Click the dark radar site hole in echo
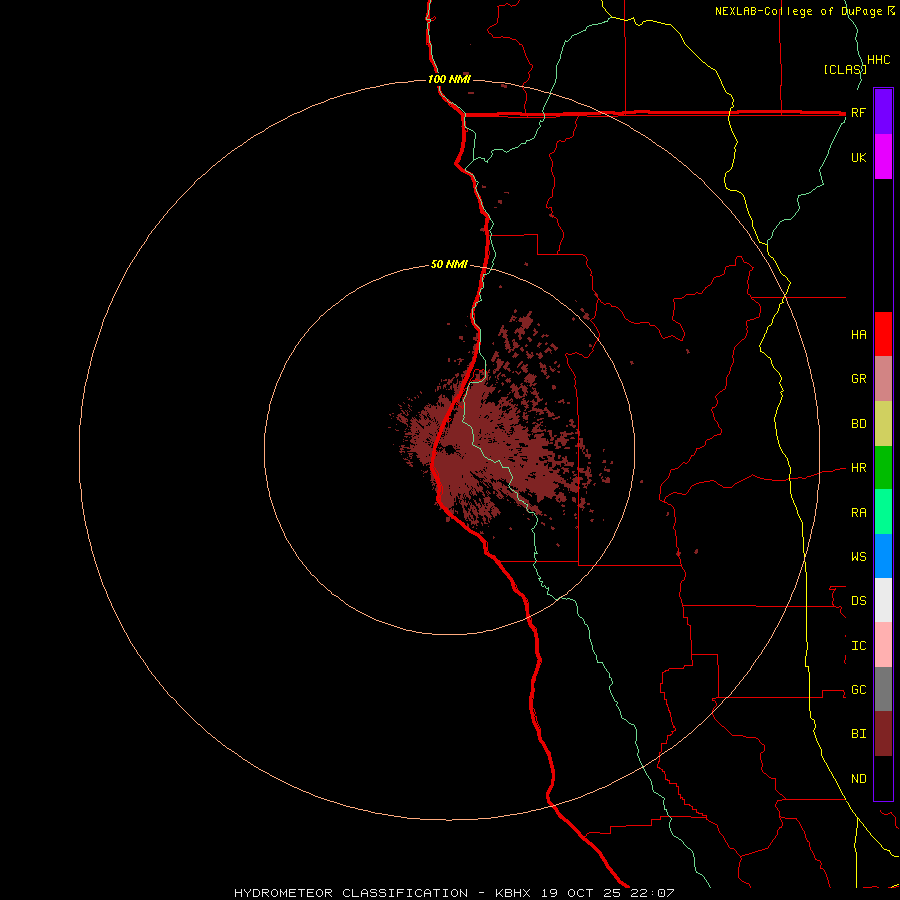Viewport: 900px width, 900px height. tap(449, 449)
